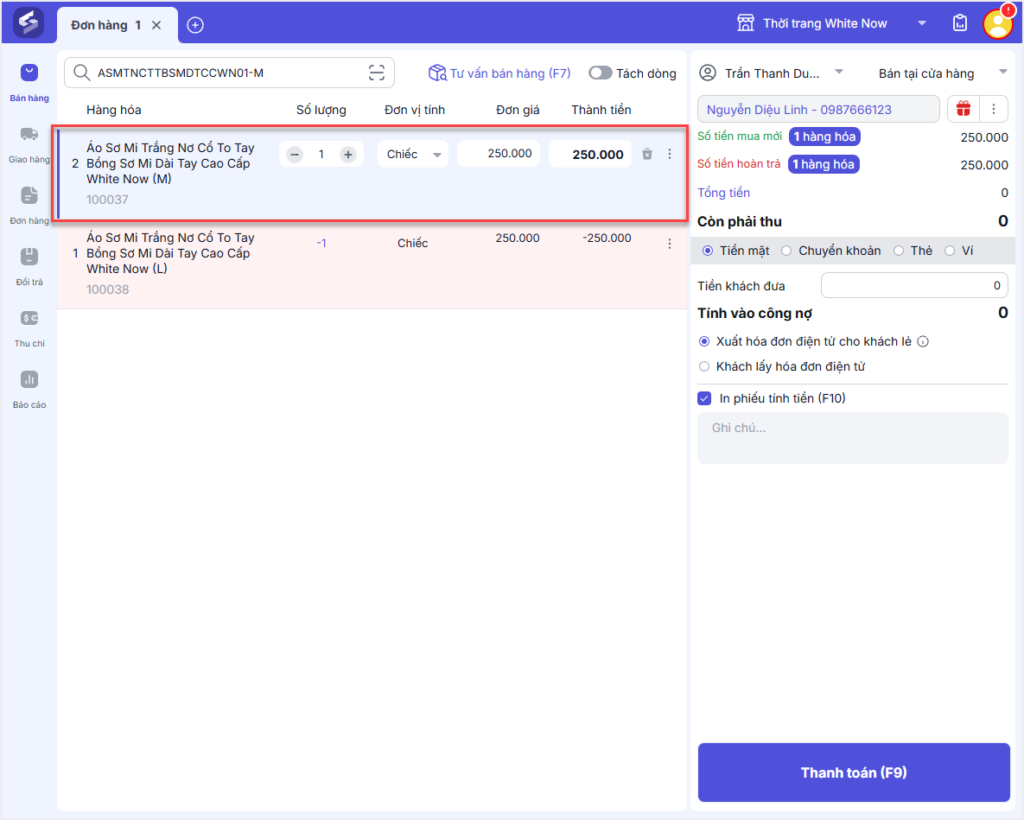The width and height of the screenshot is (1024, 820).
Task: Open the Đơn hàng sidebar section
Action: click(x=29, y=206)
